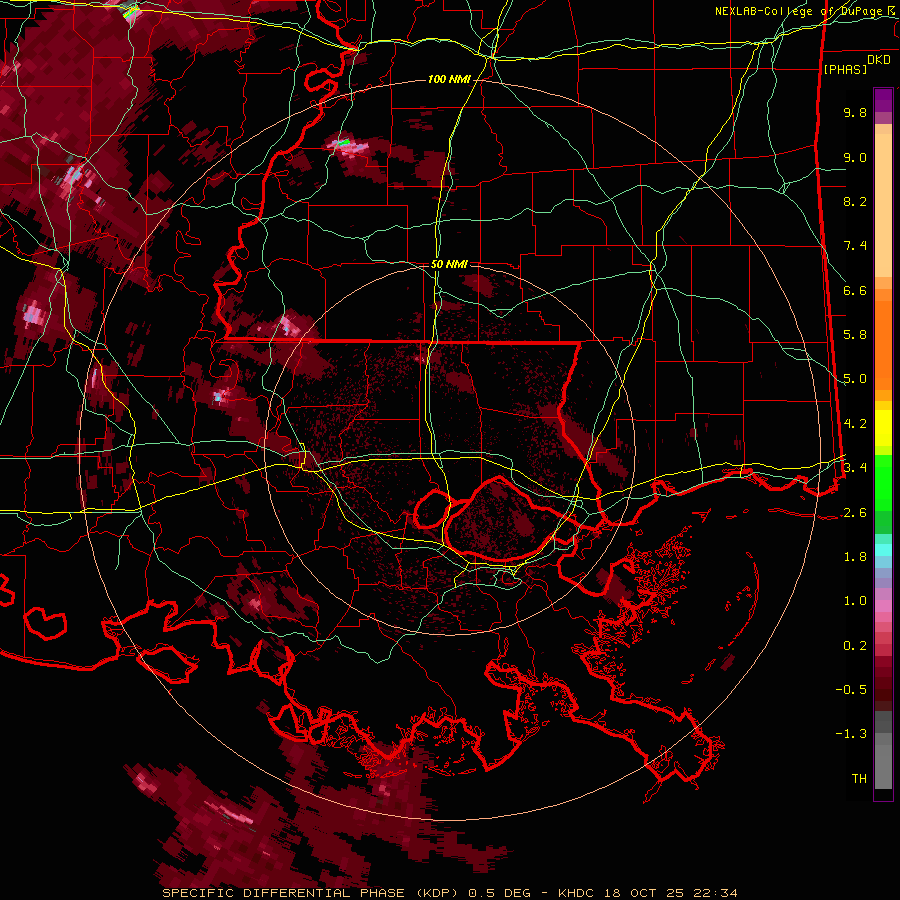The width and height of the screenshot is (900, 900).
Task: Select the 1.0 scale value
Action: point(855,601)
